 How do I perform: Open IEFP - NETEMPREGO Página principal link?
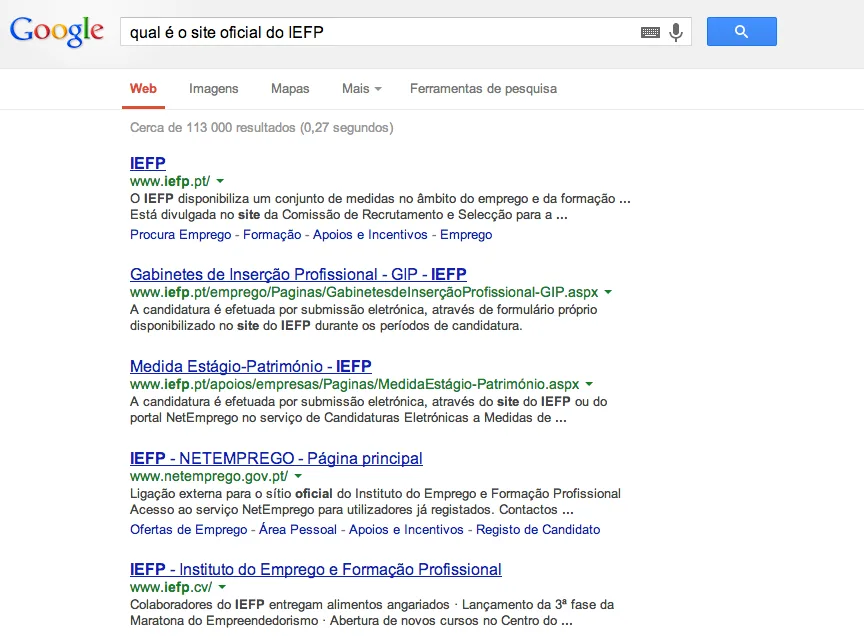click(x=276, y=458)
